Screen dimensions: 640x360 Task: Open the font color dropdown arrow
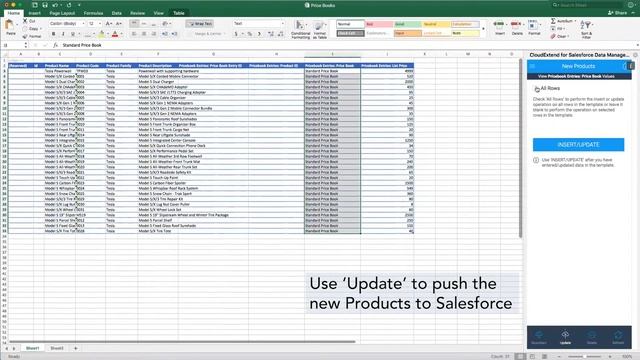click(122, 34)
